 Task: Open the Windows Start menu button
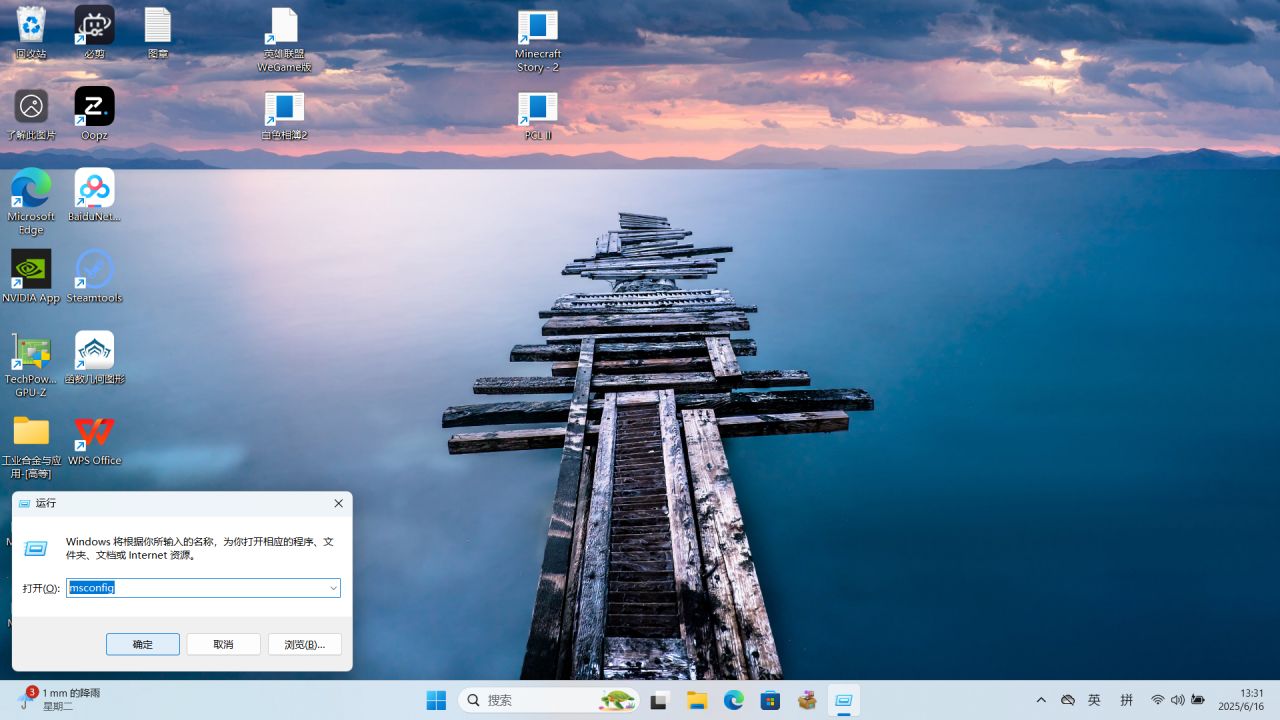(x=436, y=701)
